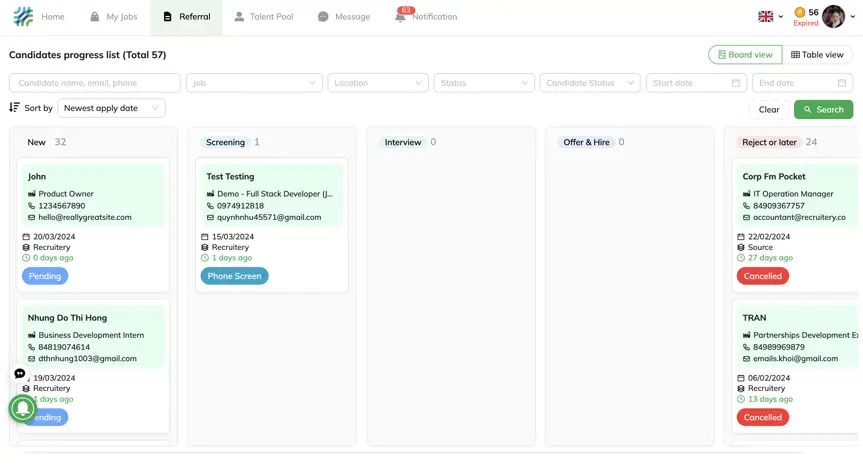Open the Notification bell icon
Viewport: 863px width, 465px height.
click(x=400, y=17)
